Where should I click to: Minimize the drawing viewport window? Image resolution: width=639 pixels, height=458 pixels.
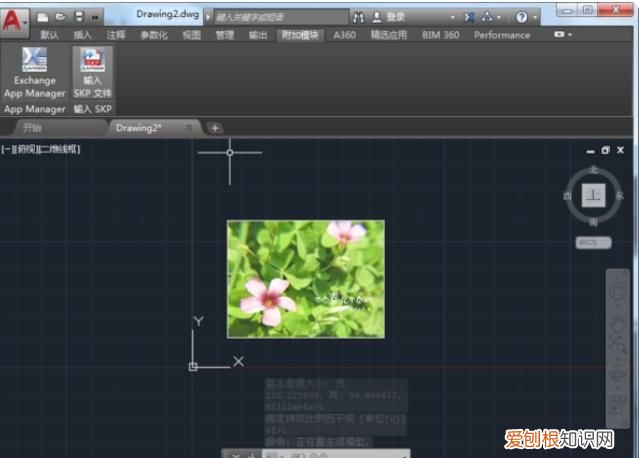591,151
